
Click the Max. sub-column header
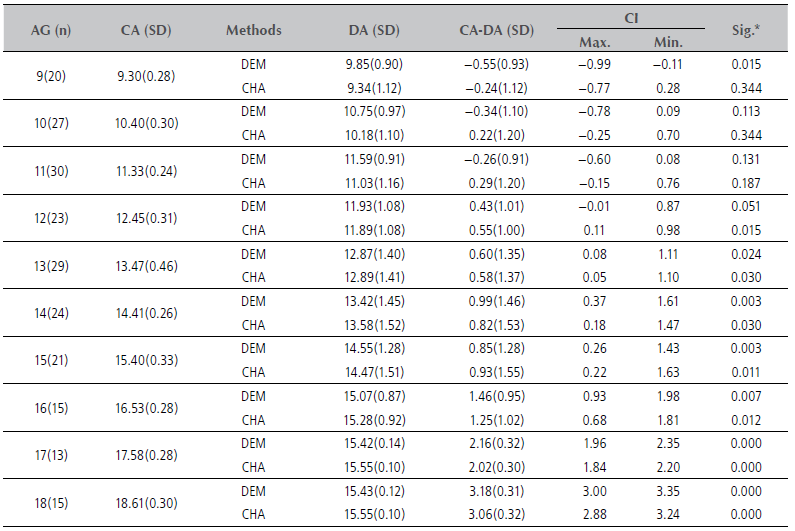coord(596,41)
